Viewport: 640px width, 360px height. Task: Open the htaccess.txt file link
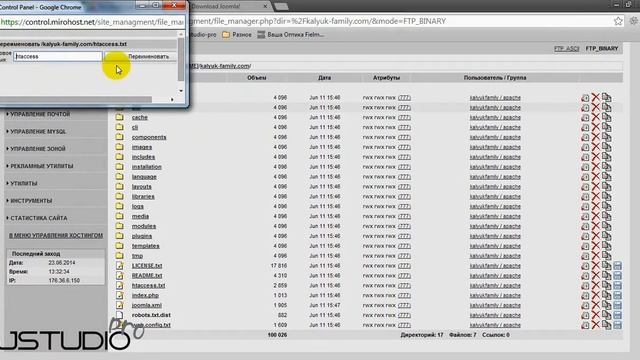point(149,286)
